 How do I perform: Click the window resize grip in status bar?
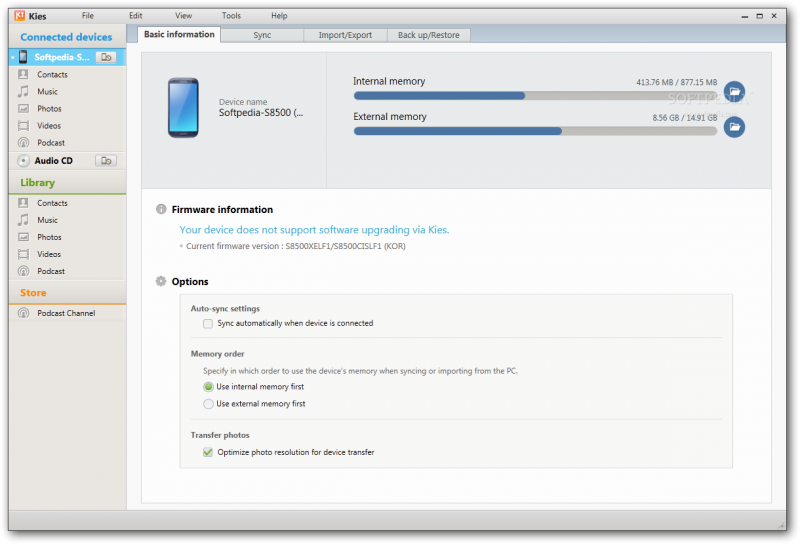781,525
